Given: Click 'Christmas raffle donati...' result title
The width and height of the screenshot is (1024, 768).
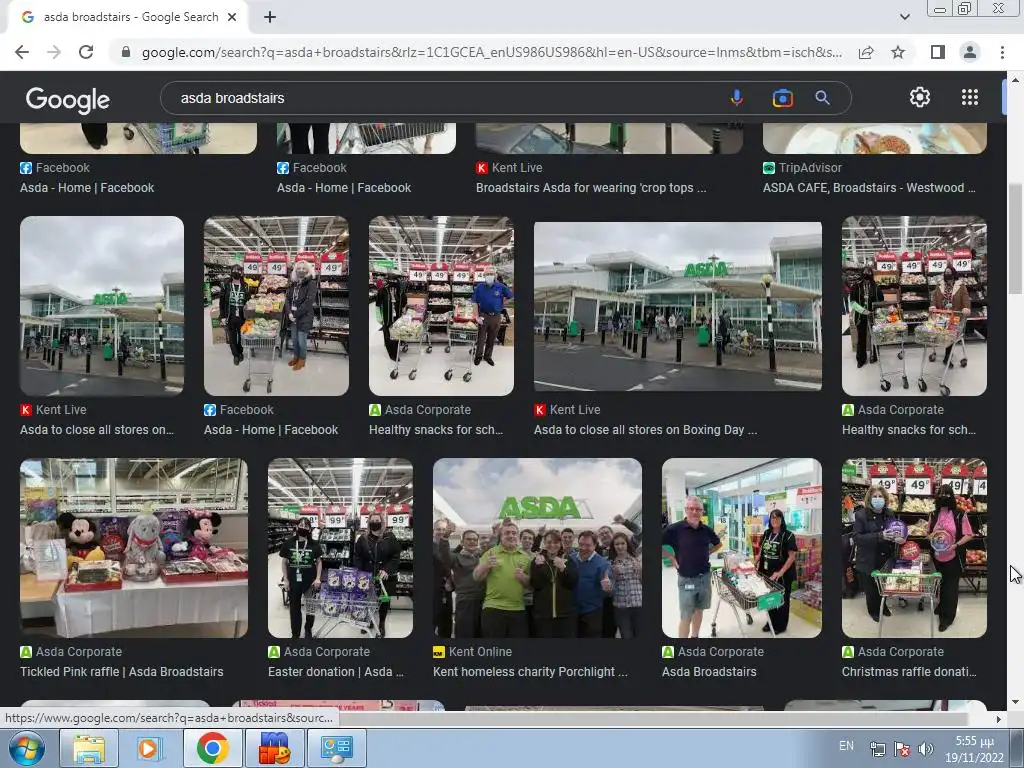Looking at the screenshot, I should [x=909, y=671].
